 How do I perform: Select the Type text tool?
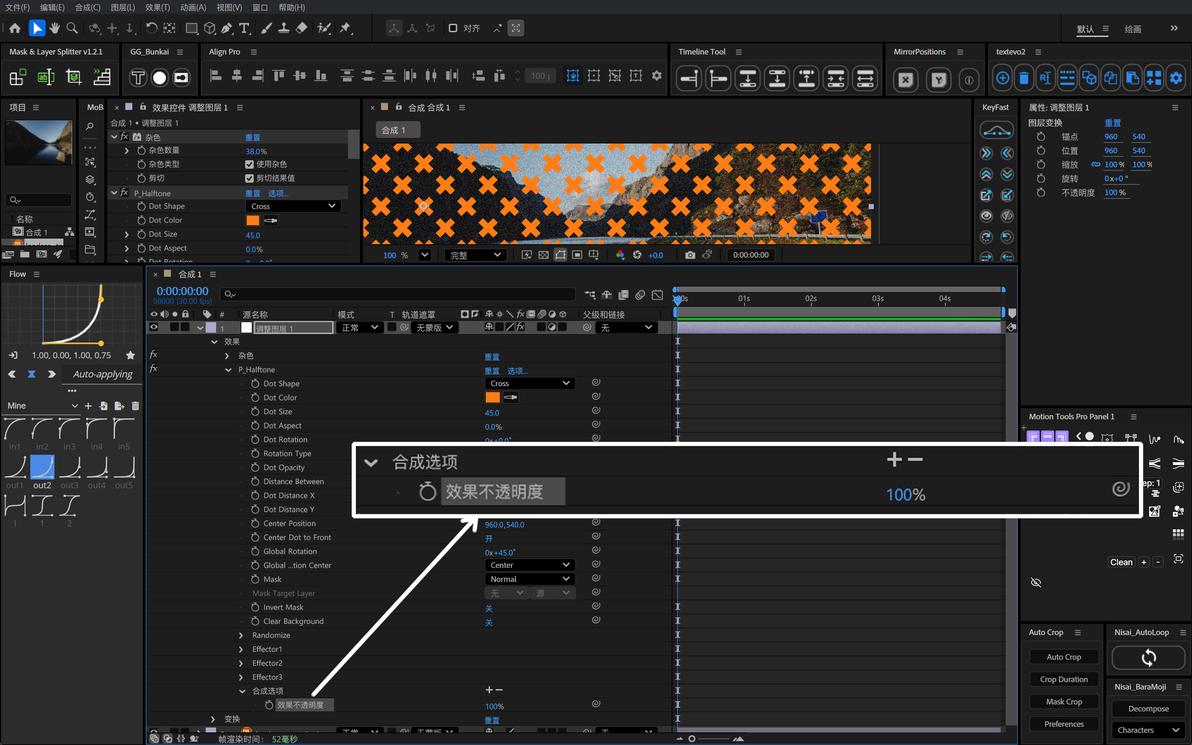tap(244, 28)
